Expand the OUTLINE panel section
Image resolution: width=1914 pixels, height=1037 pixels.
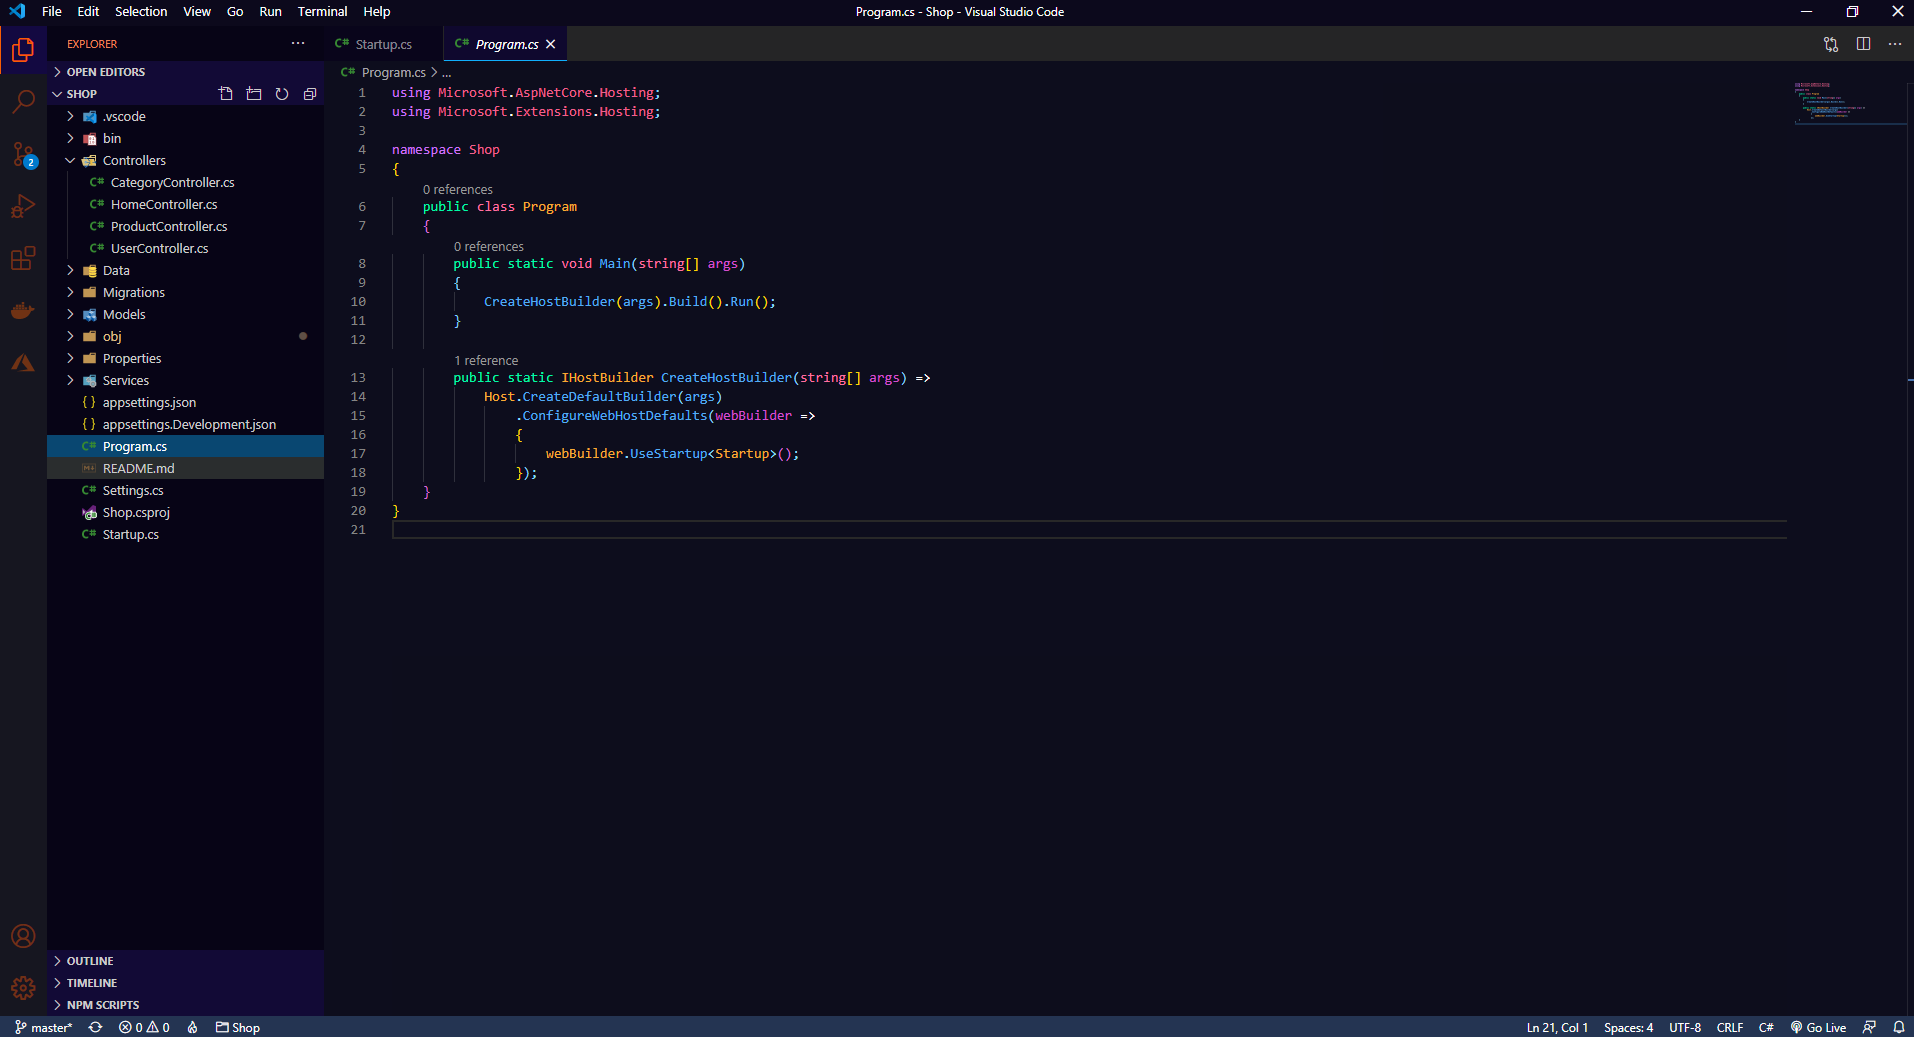[90, 961]
